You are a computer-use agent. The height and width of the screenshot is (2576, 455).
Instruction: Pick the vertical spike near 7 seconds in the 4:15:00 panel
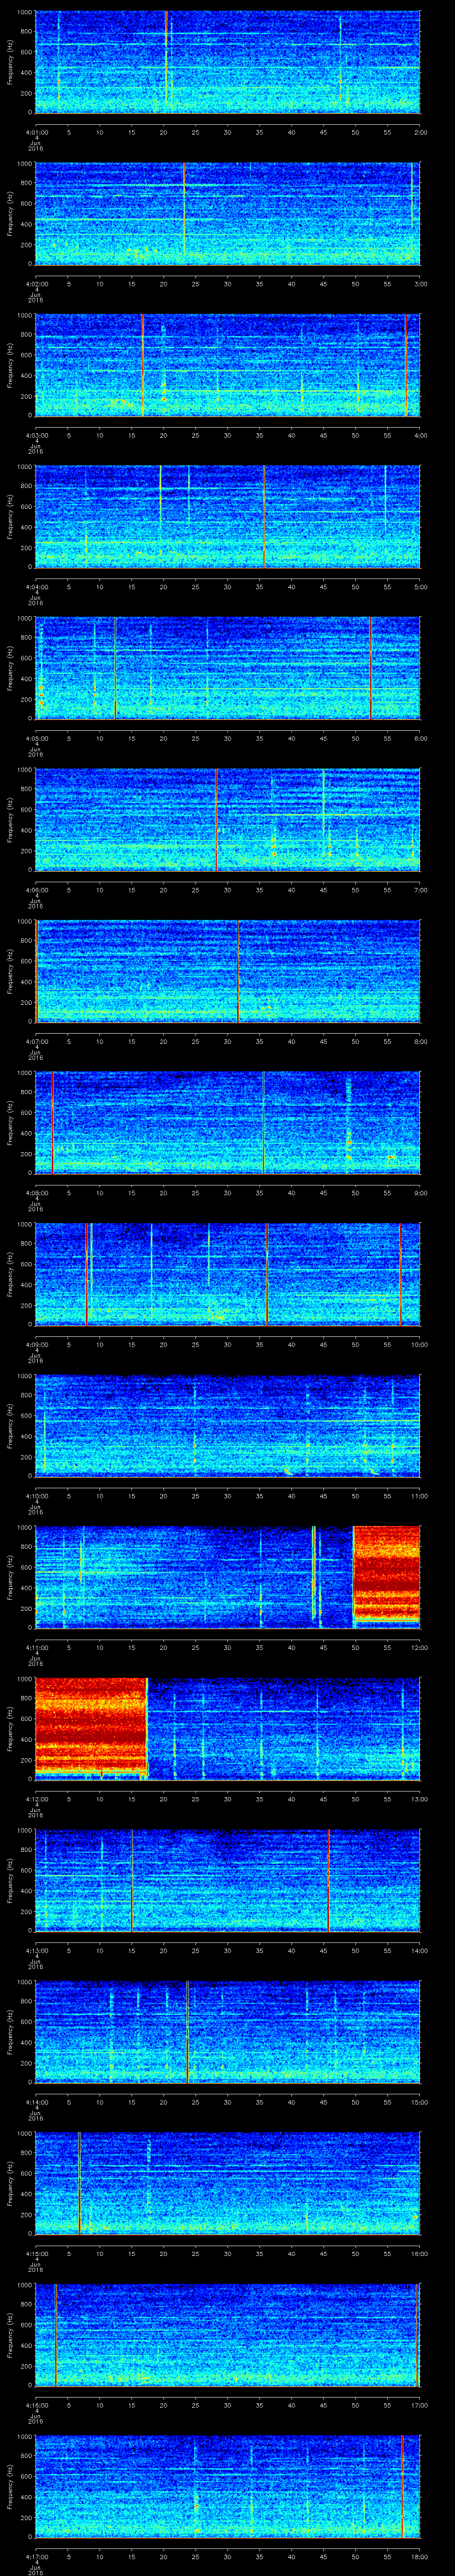79,2184
